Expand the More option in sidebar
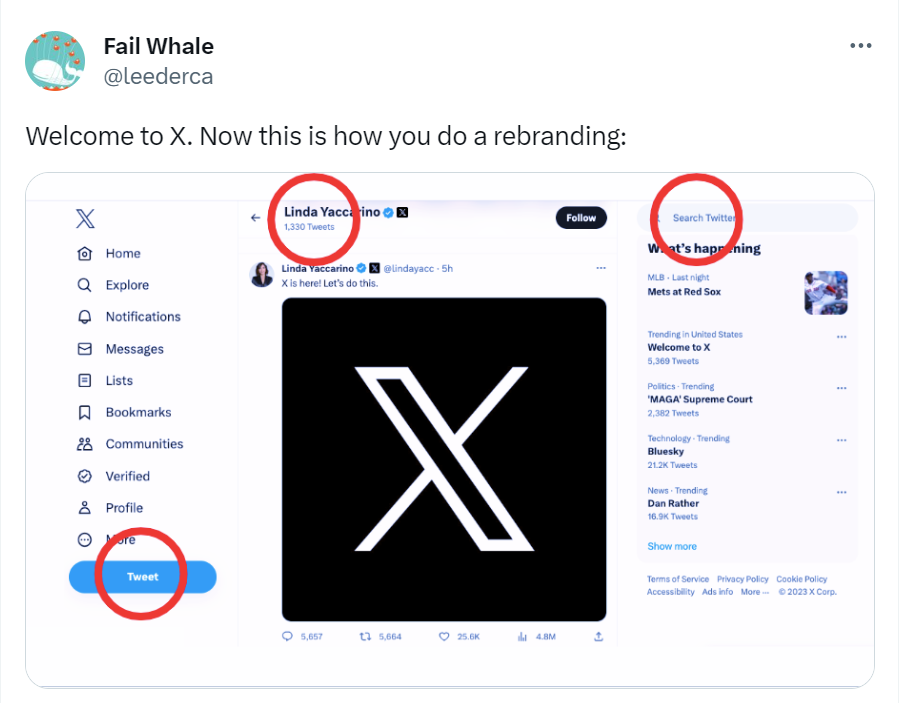The image size is (901, 703). click(107, 540)
